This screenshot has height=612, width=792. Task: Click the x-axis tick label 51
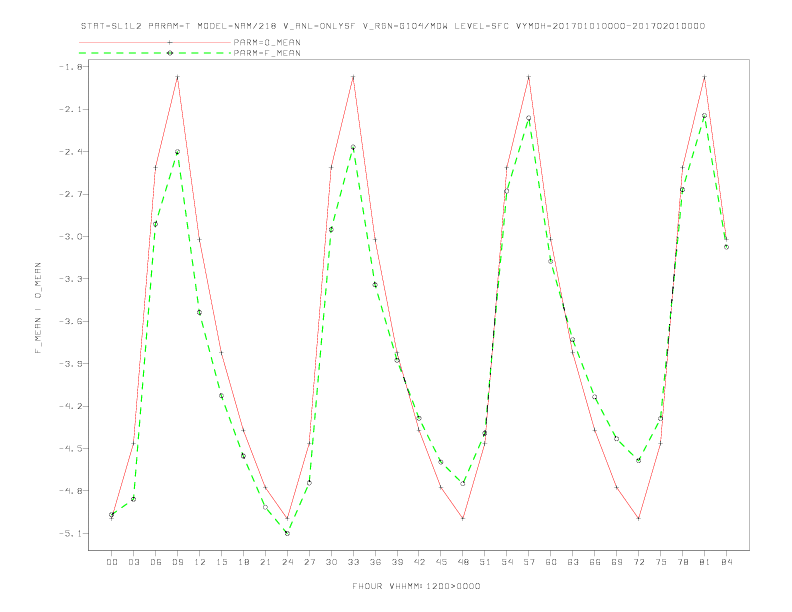[485, 562]
